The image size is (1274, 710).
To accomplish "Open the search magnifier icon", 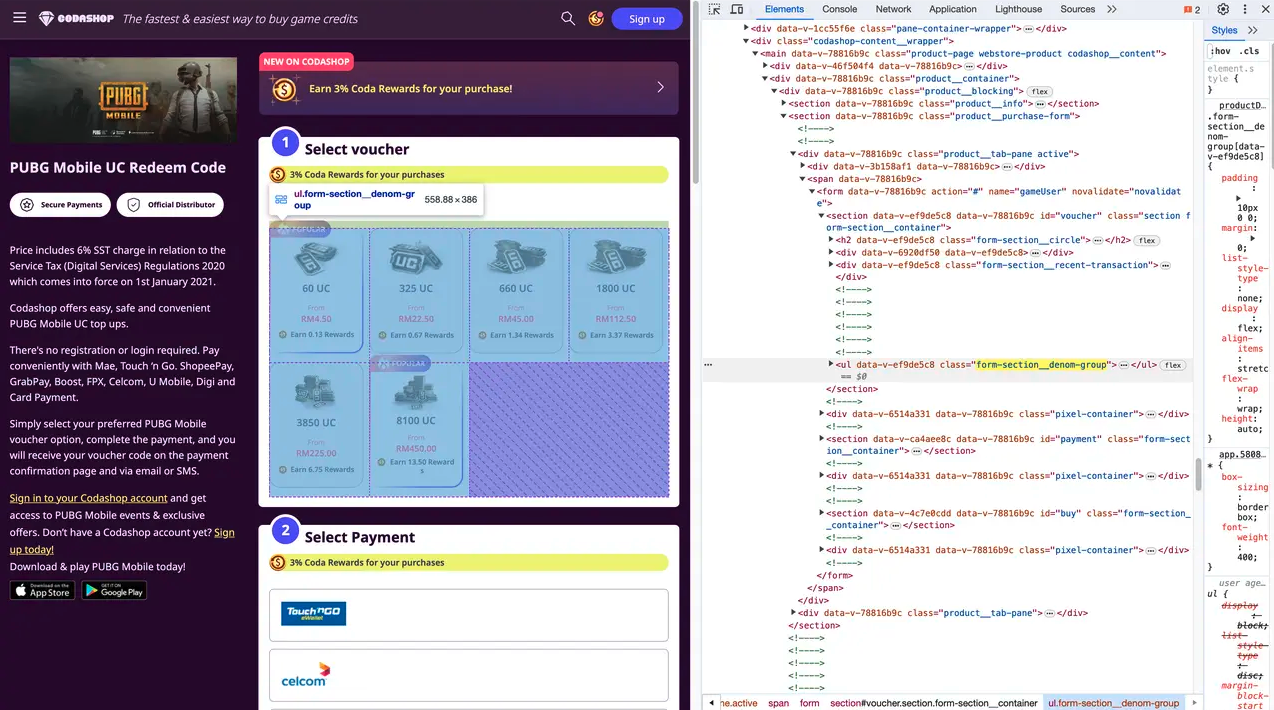I will click(x=568, y=18).
